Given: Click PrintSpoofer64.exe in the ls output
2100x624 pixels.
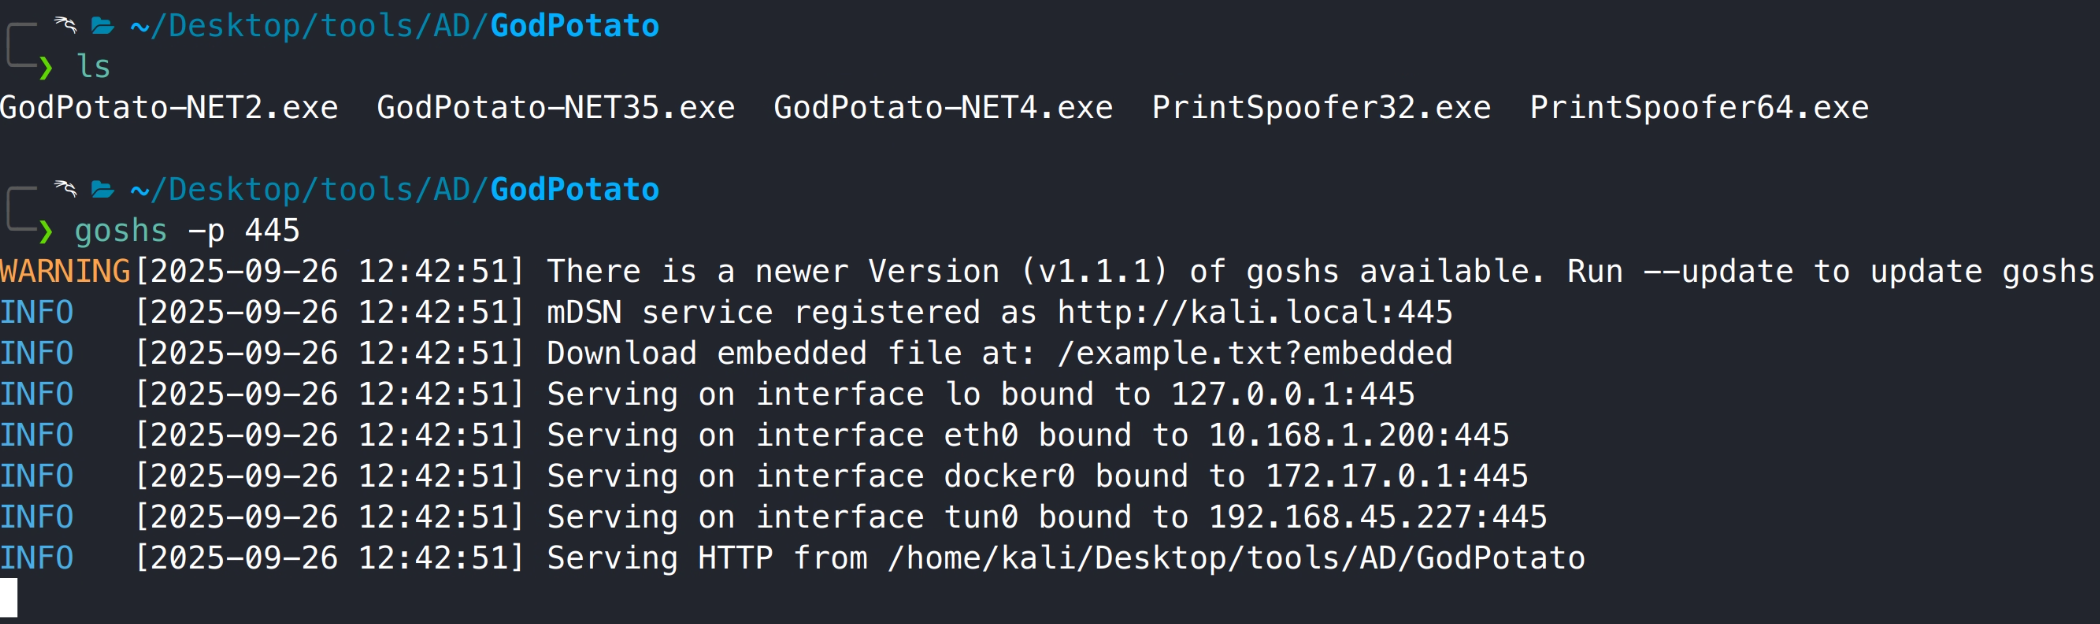Looking at the screenshot, I should (1699, 108).
